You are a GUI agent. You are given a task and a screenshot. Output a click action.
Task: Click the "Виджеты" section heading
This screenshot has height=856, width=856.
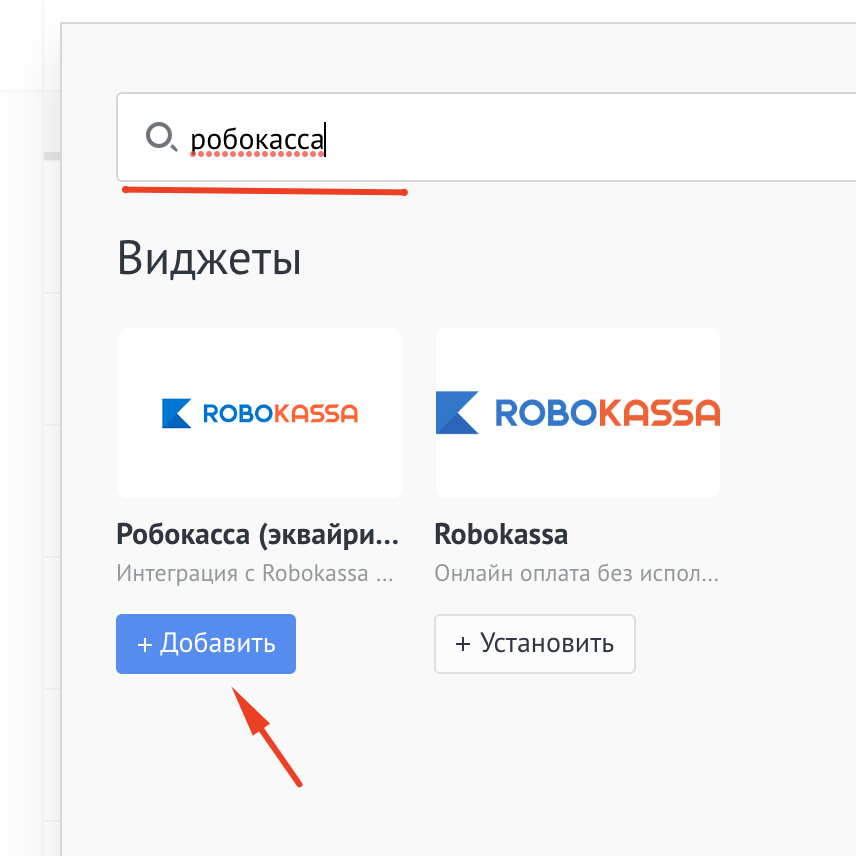coord(209,259)
